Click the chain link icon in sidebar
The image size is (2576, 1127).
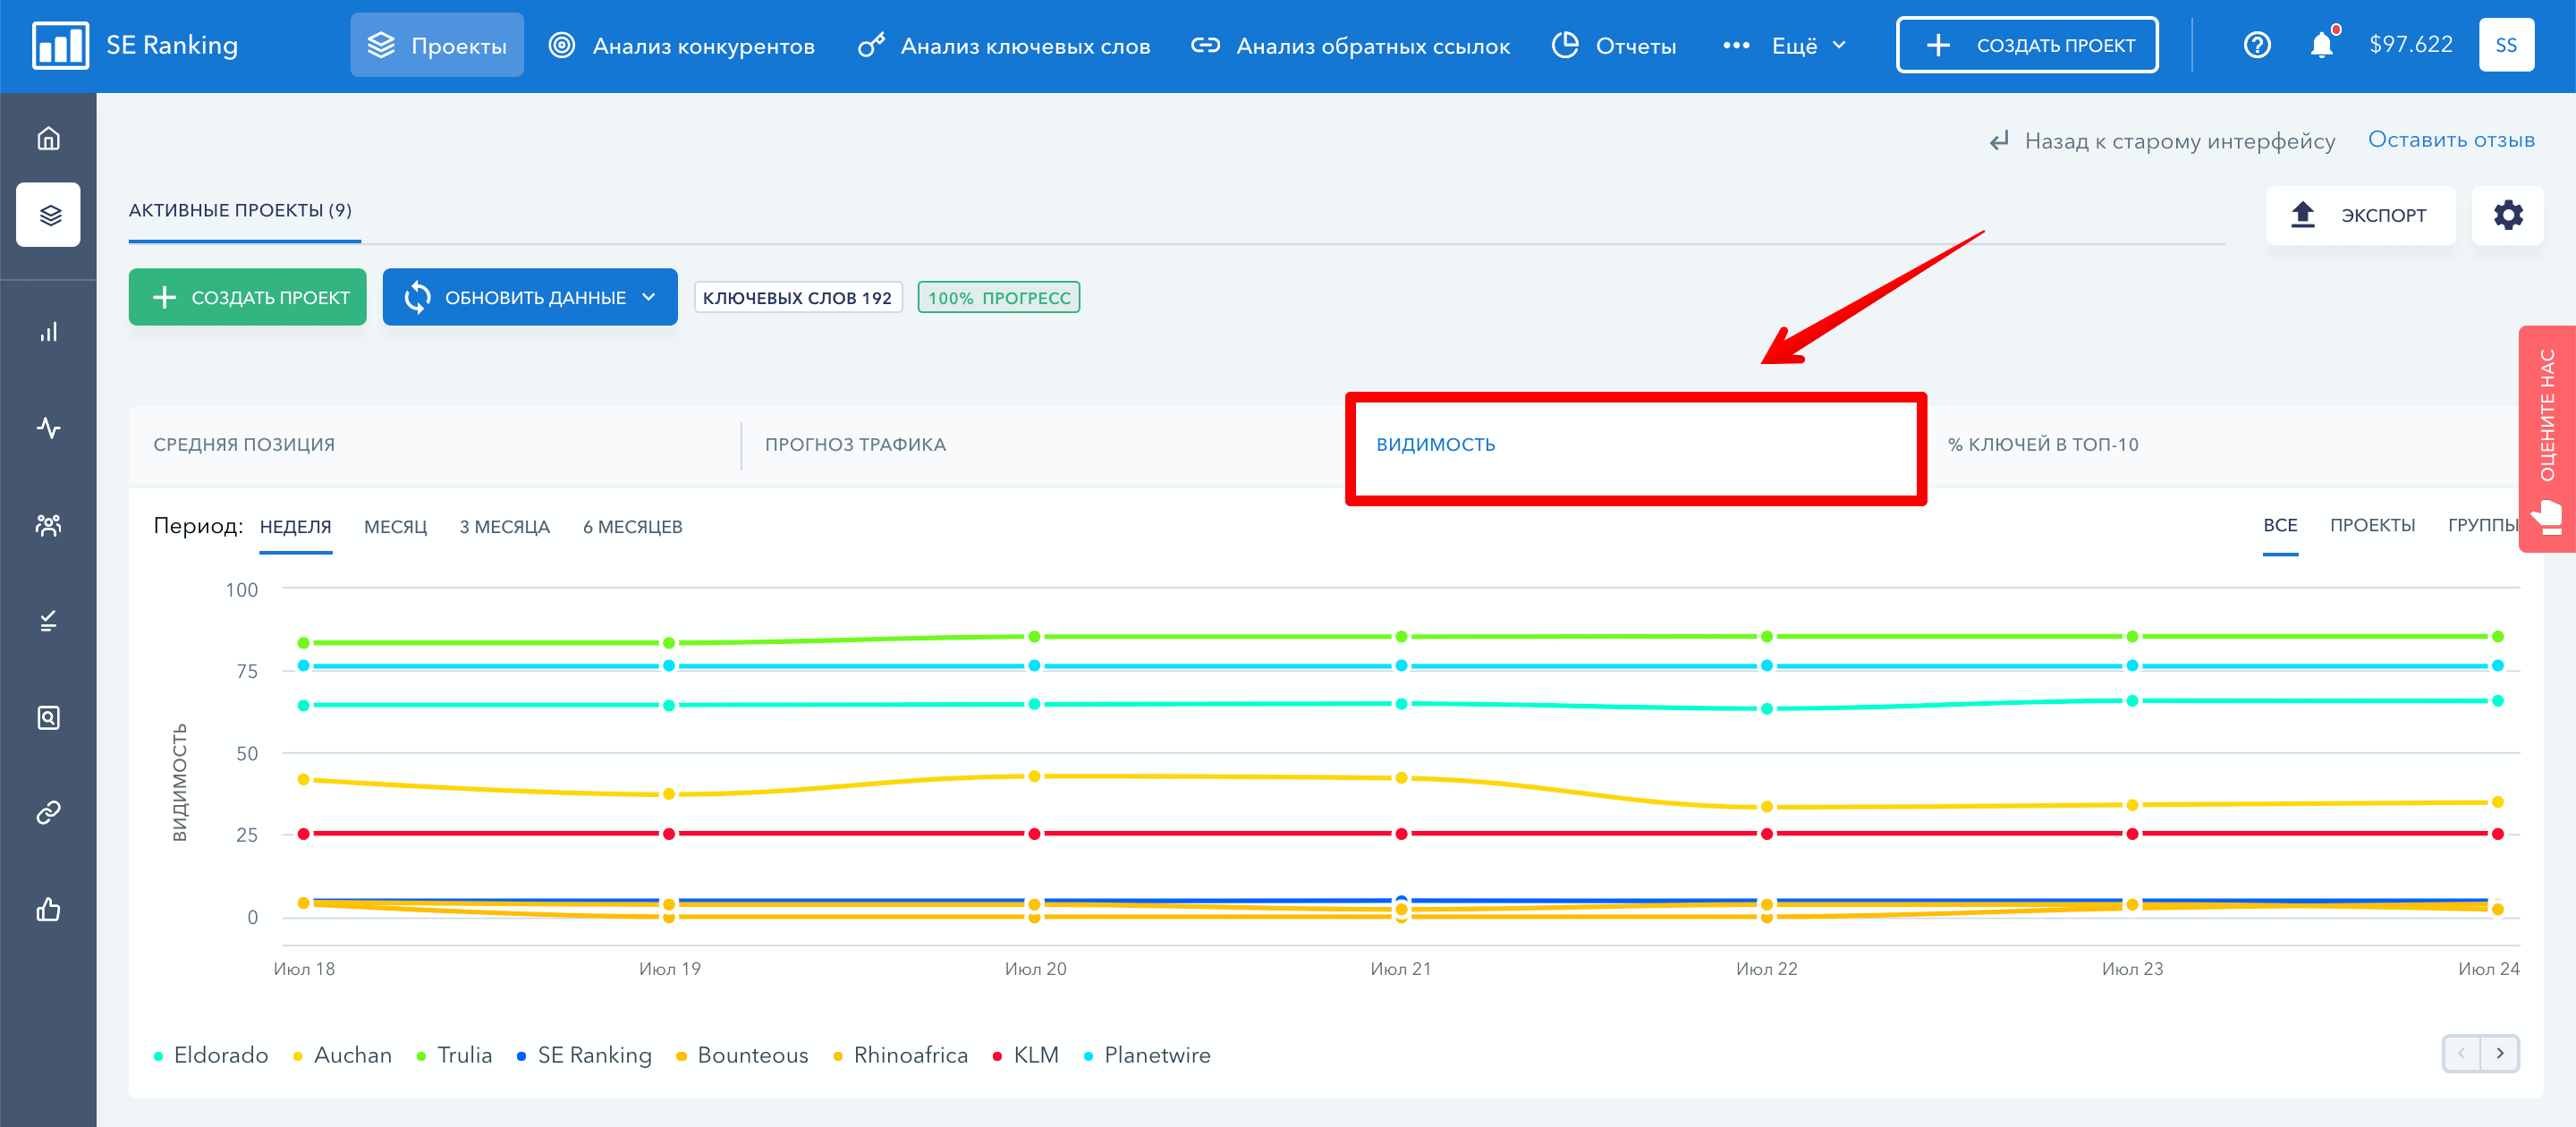coord(48,812)
